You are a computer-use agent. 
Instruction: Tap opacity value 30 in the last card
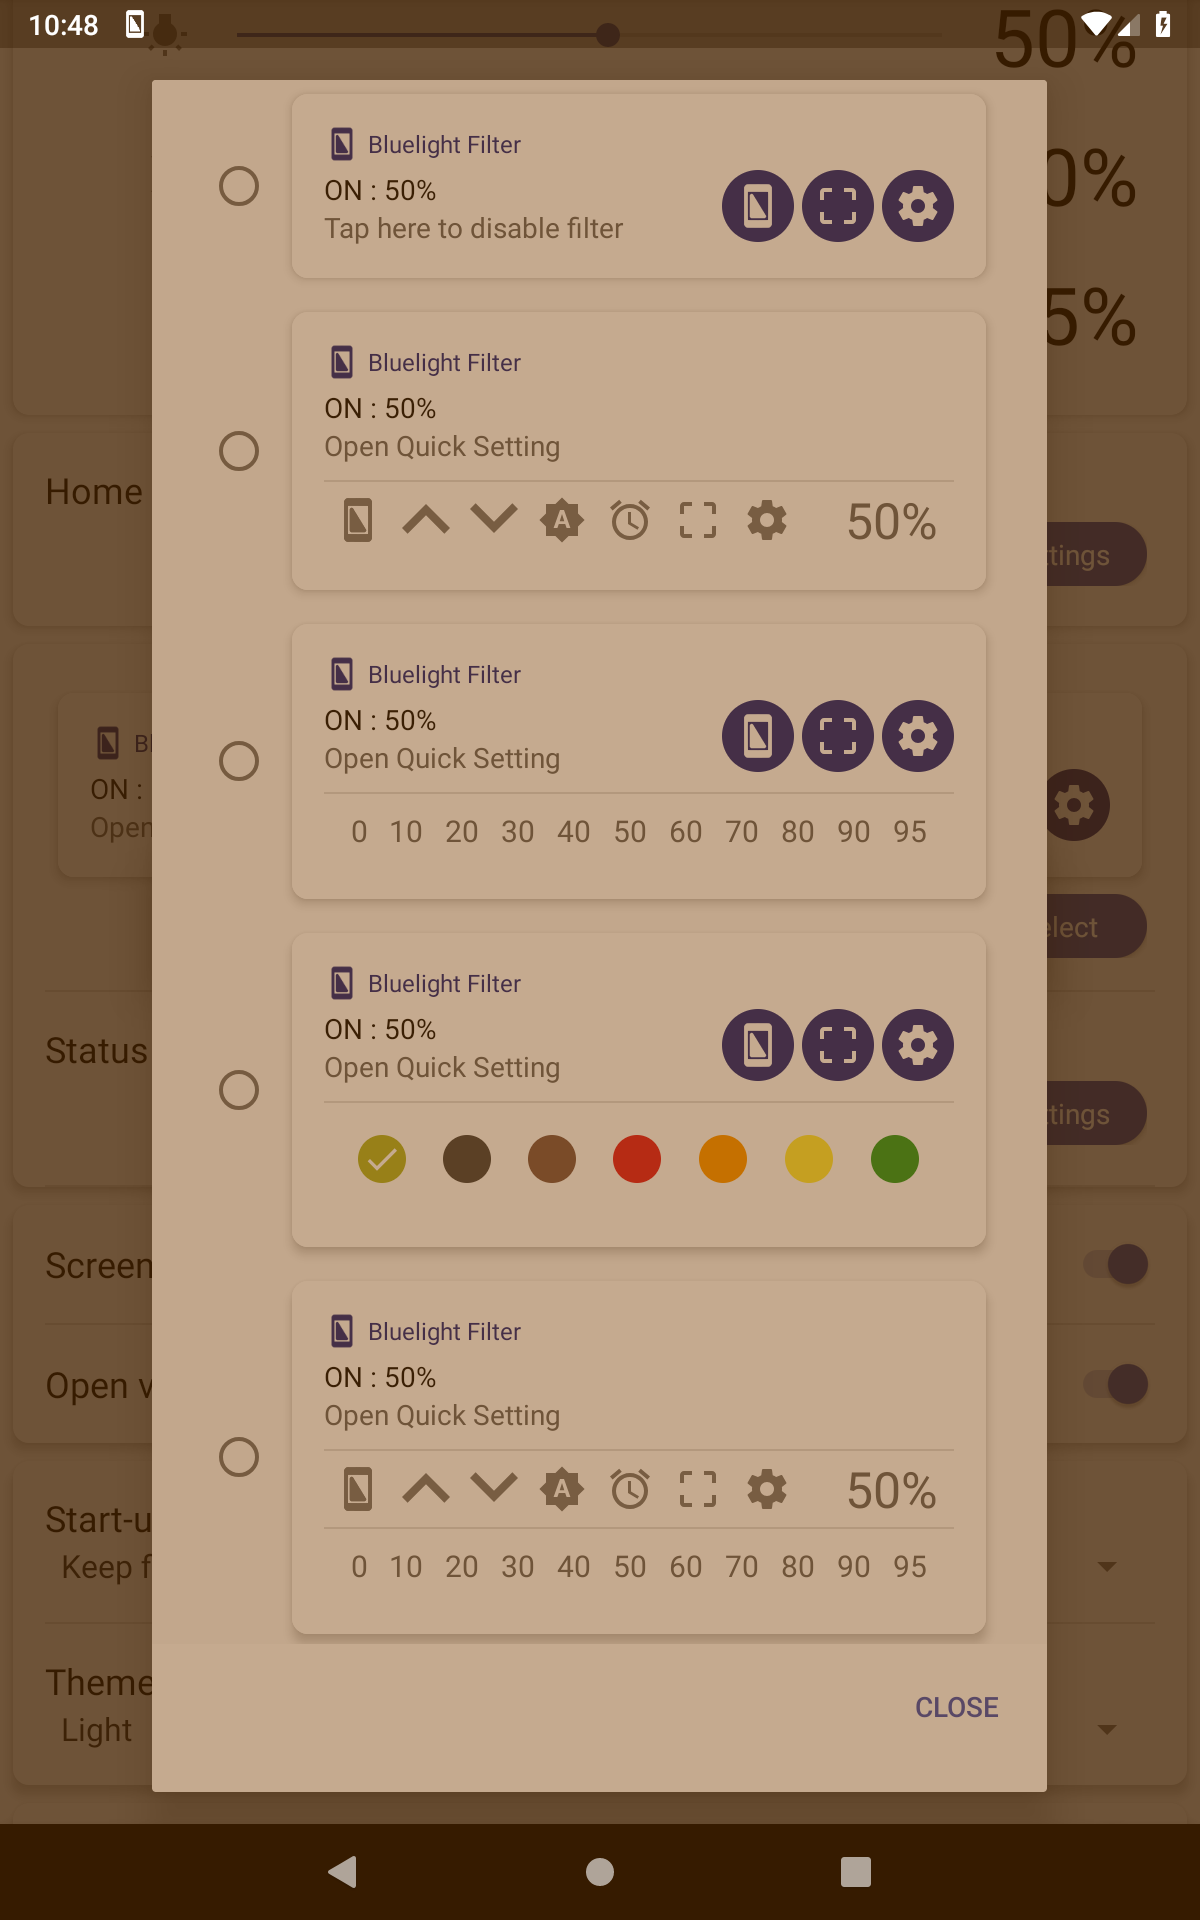[x=518, y=1567]
